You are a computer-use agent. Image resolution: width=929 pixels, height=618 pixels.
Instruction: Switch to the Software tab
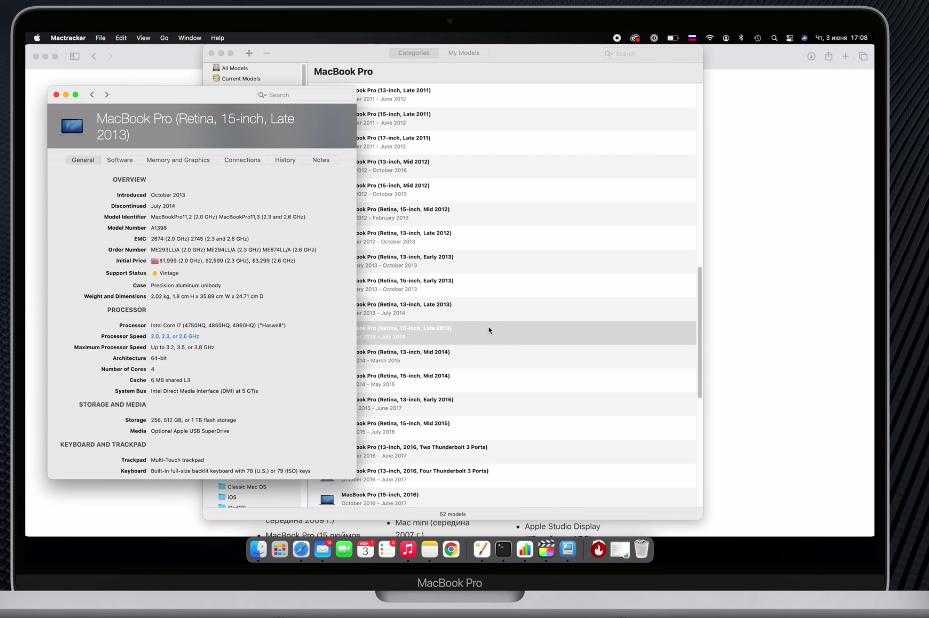(x=120, y=160)
